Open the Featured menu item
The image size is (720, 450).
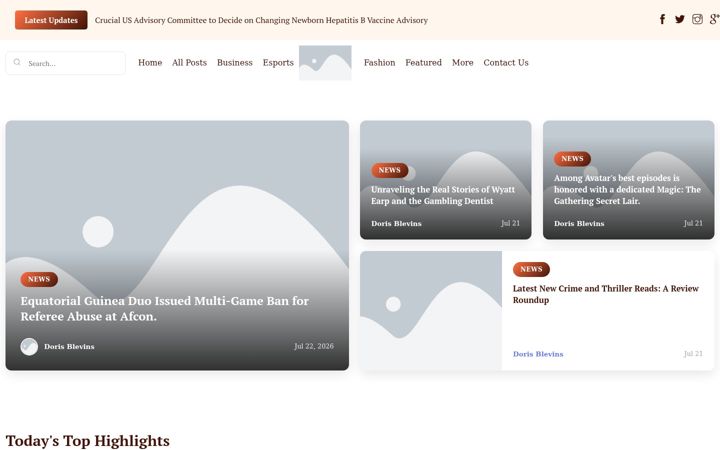click(423, 62)
